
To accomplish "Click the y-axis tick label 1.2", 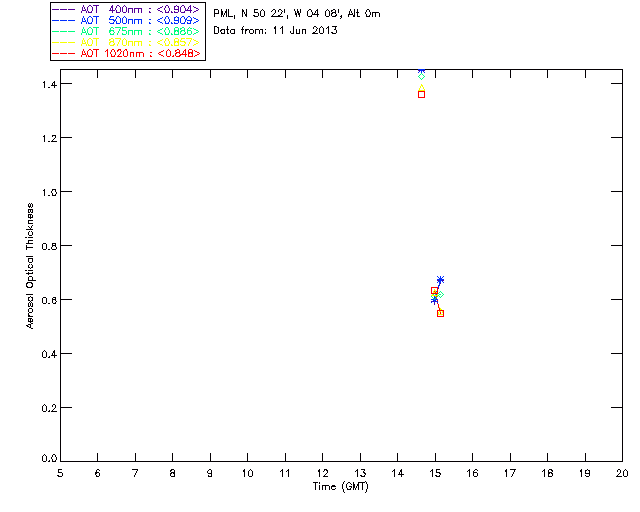I will [x=49, y=138].
